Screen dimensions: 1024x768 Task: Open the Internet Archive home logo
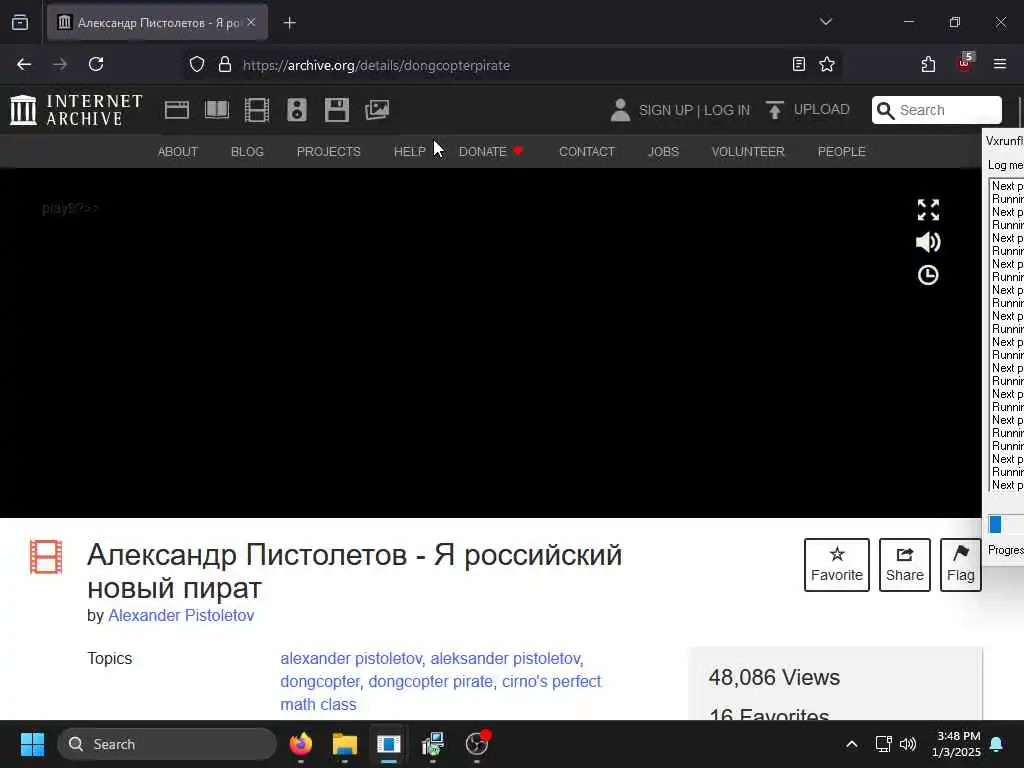tap(76, 110)
